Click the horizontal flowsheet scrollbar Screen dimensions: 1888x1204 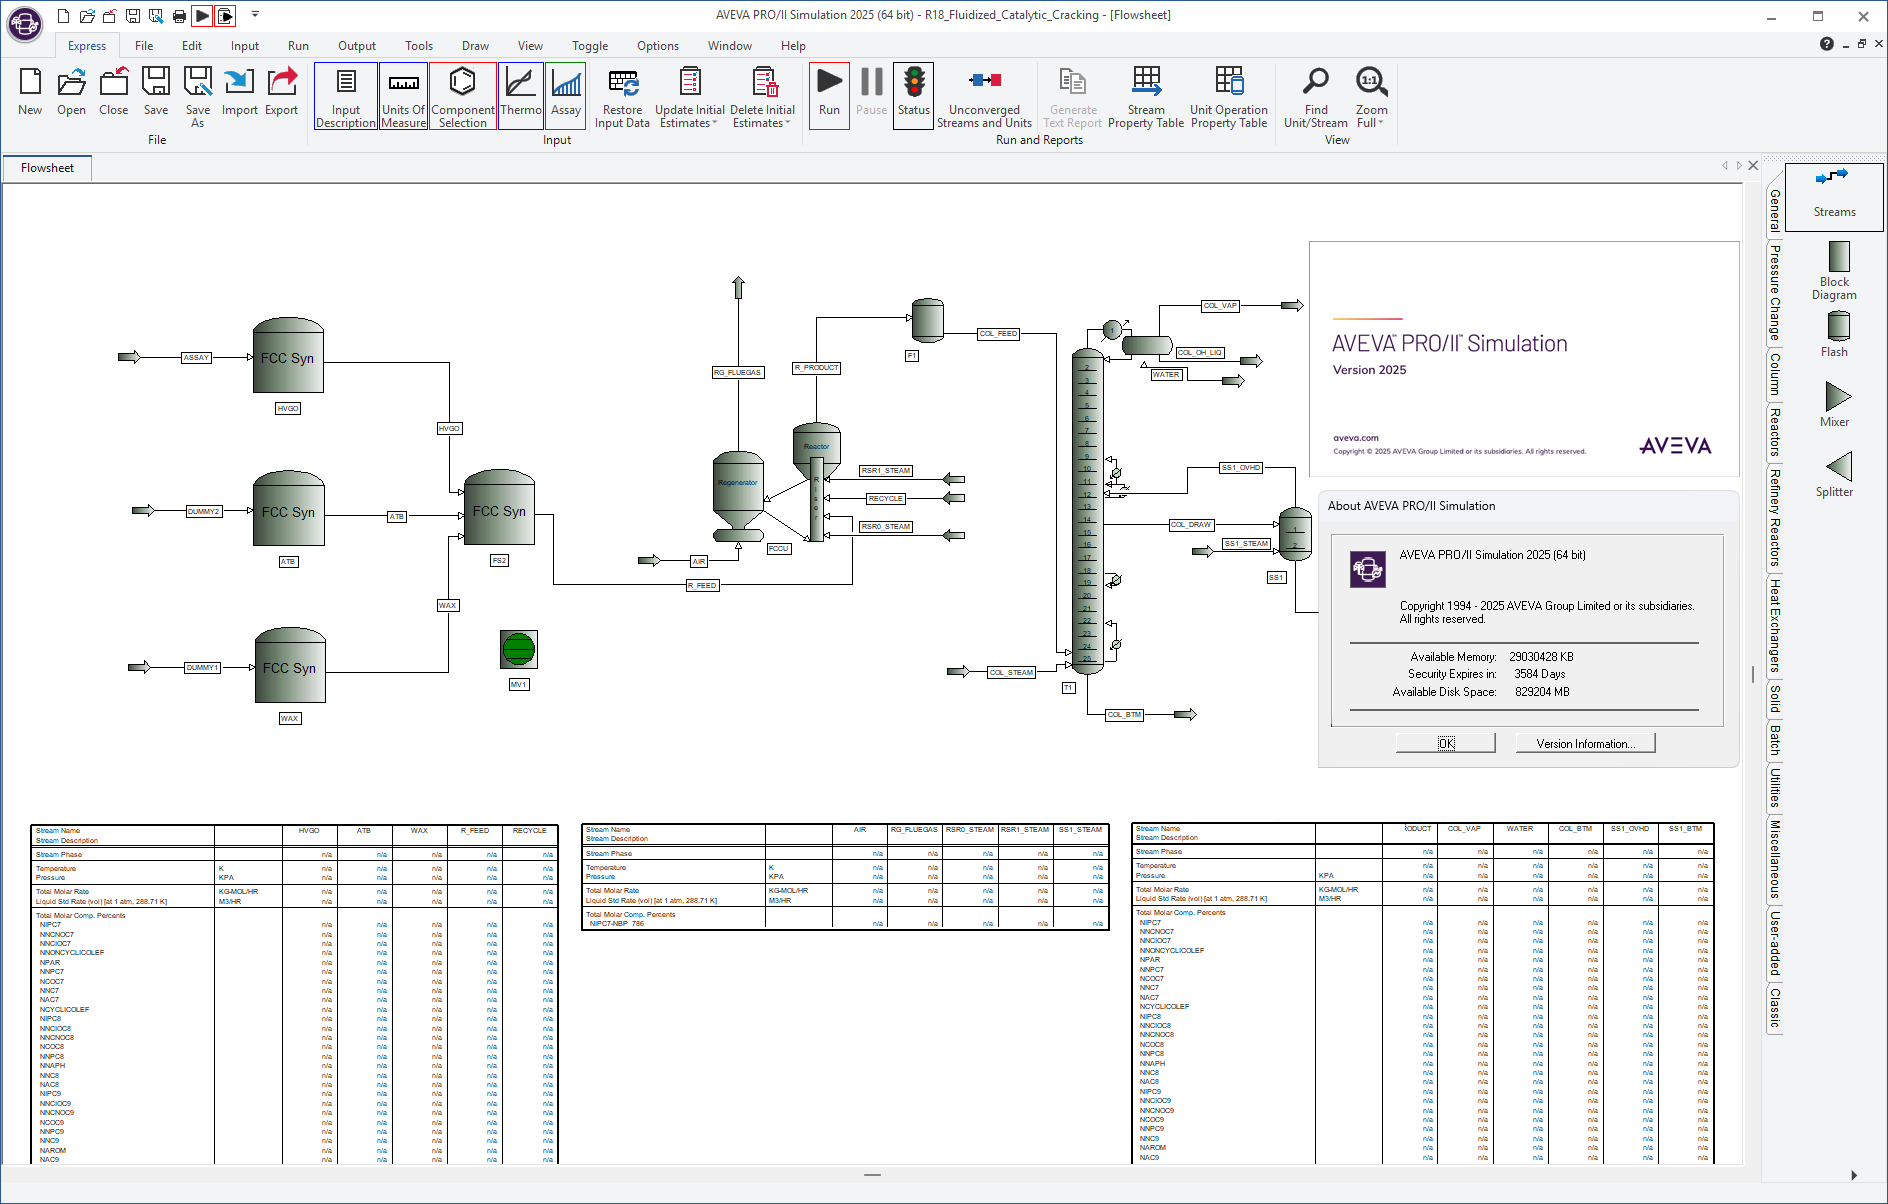pyautogui.click(x=871, y=1176)
